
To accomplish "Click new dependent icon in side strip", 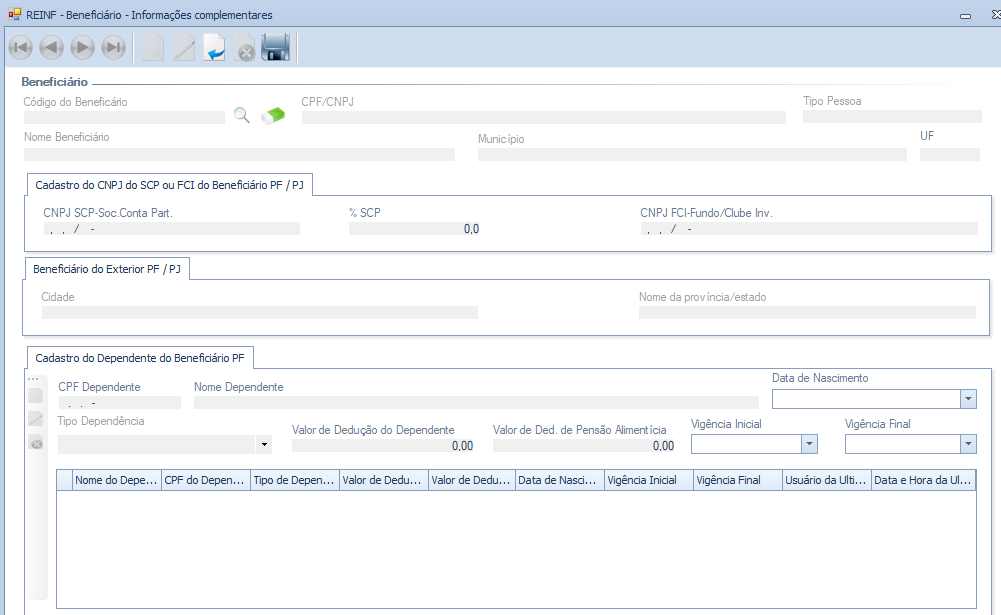I will pos(36,396).
